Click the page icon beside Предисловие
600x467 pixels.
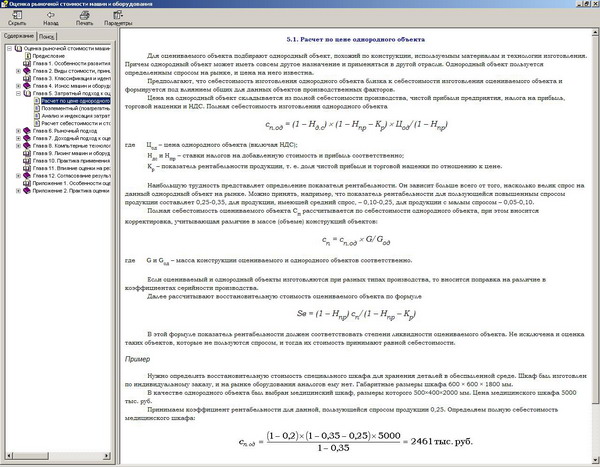click(x=27, y=56)
